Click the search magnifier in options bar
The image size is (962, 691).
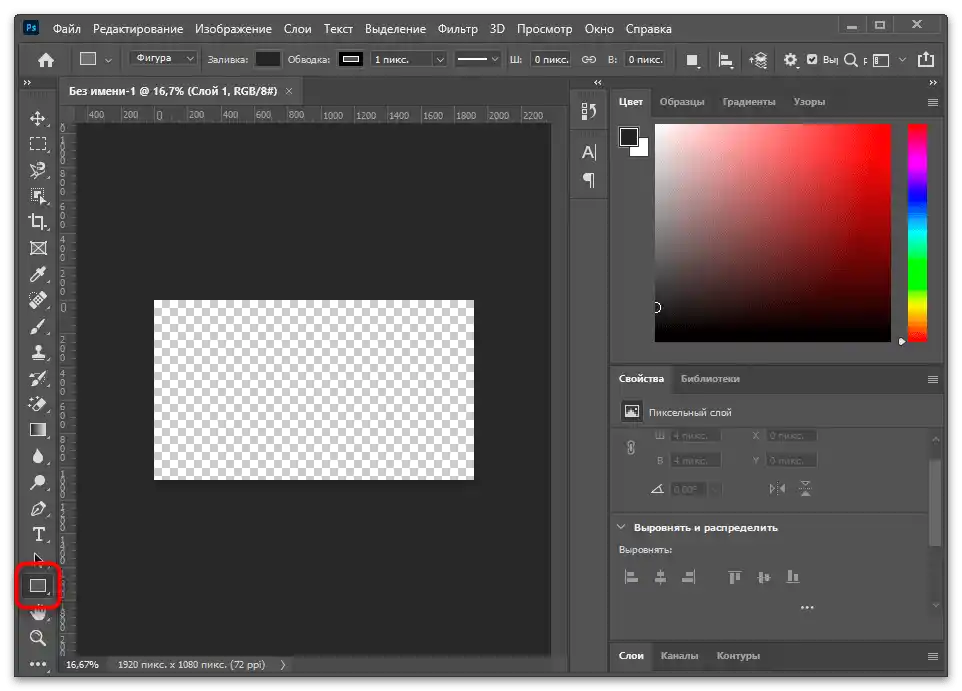[850, 60]
